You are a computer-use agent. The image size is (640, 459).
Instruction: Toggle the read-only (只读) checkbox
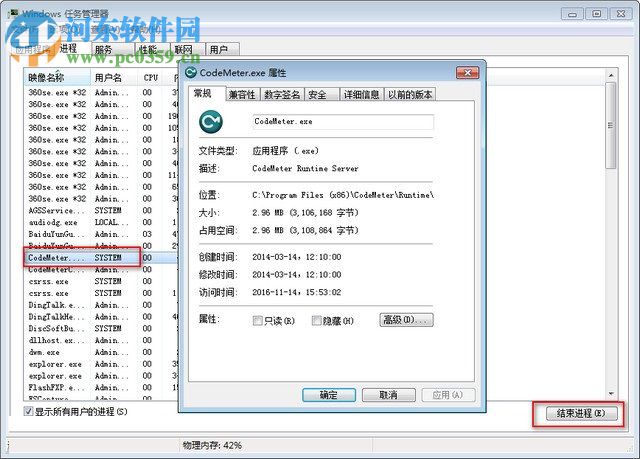[257, 321]
